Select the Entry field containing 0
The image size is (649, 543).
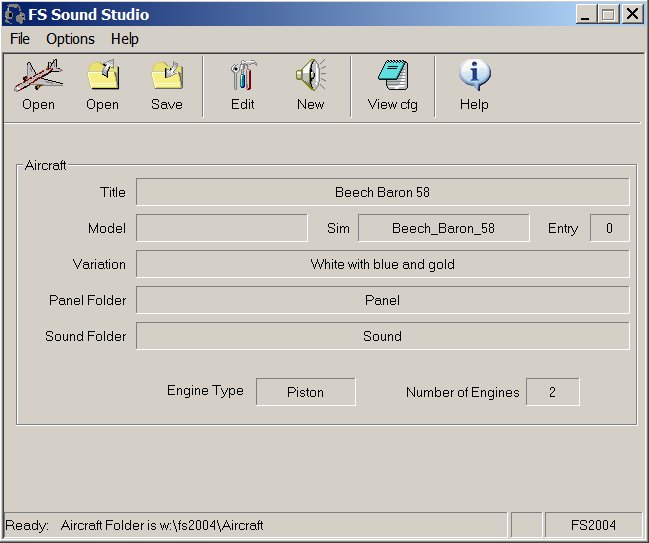(609, 228)
